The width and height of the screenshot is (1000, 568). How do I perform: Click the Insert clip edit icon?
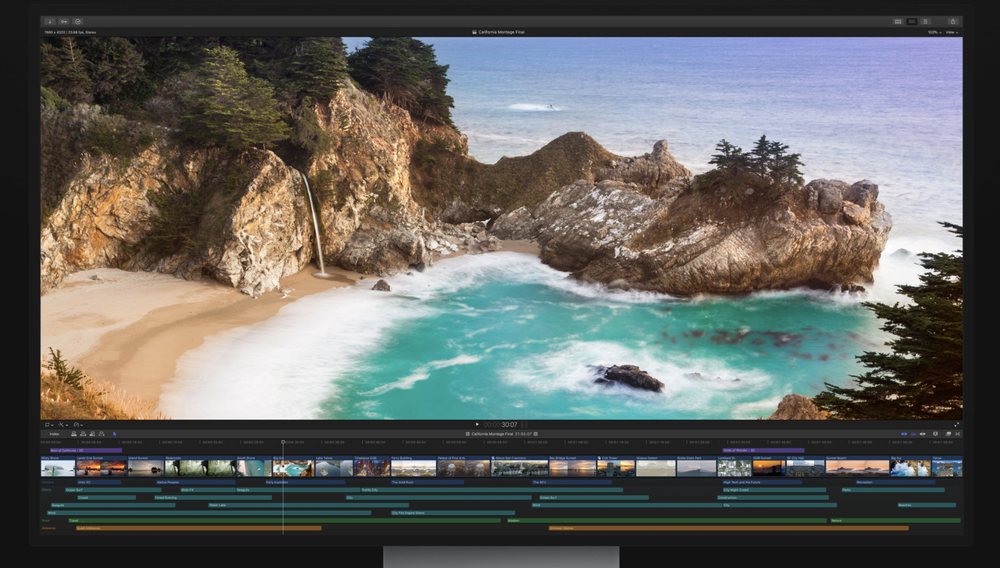pyautogui.click(x=83, y=433)
